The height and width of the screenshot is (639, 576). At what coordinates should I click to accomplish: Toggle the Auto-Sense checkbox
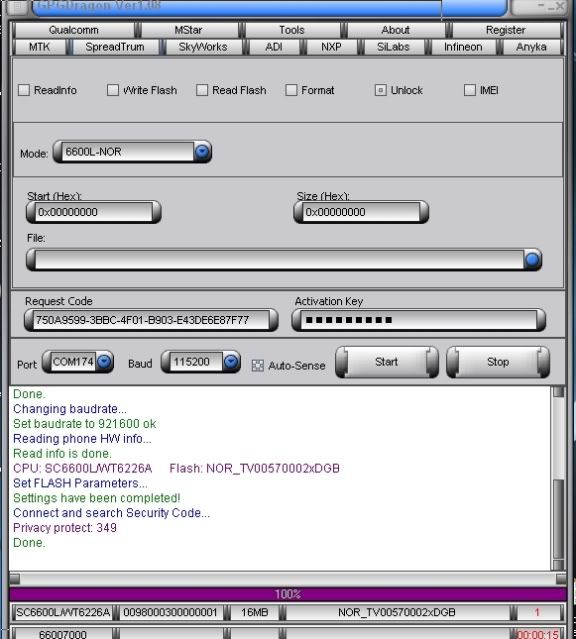coord(258,366)
